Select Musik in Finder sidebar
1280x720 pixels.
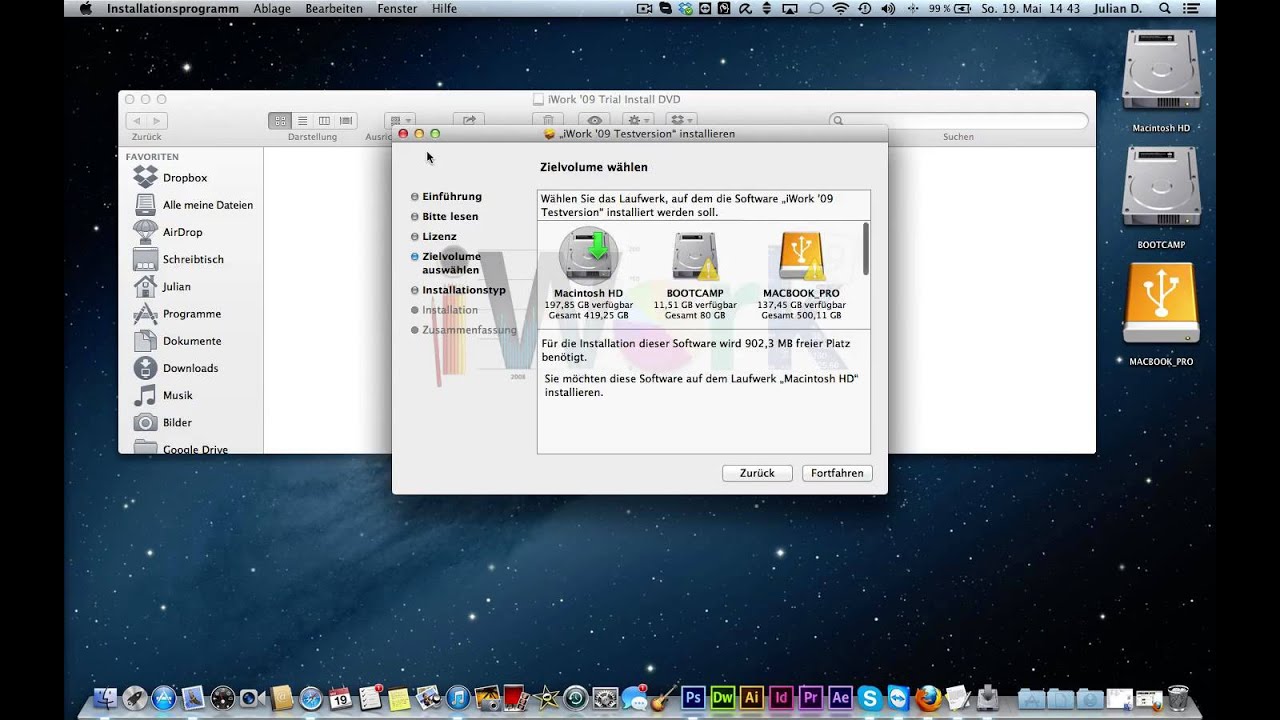click(x=178, y=395)
